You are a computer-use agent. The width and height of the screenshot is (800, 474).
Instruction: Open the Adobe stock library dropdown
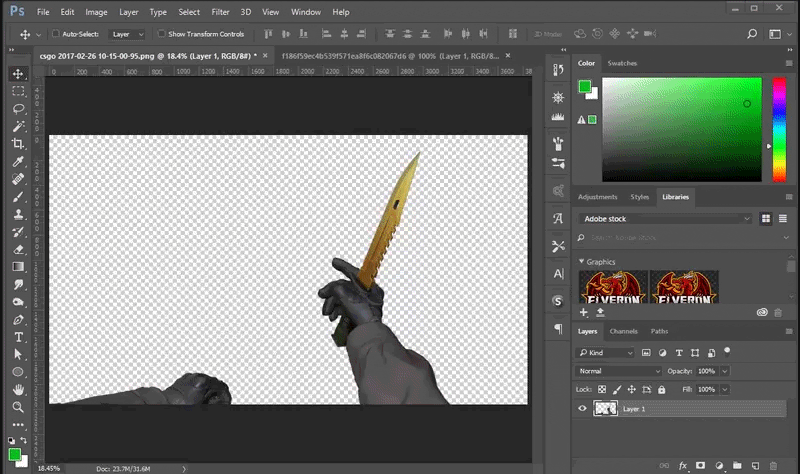(666, 218)
